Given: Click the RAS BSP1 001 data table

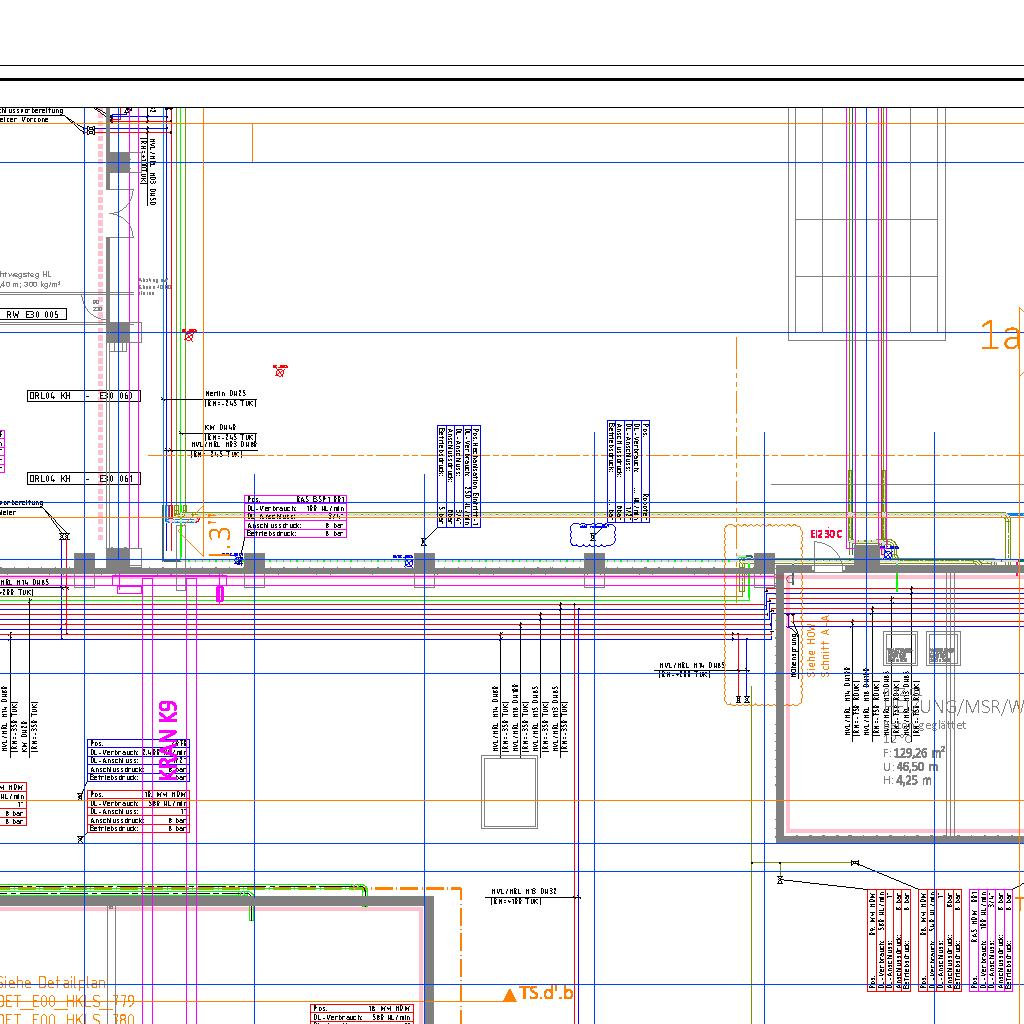Looking at the screenshot, I should point(295,516).
